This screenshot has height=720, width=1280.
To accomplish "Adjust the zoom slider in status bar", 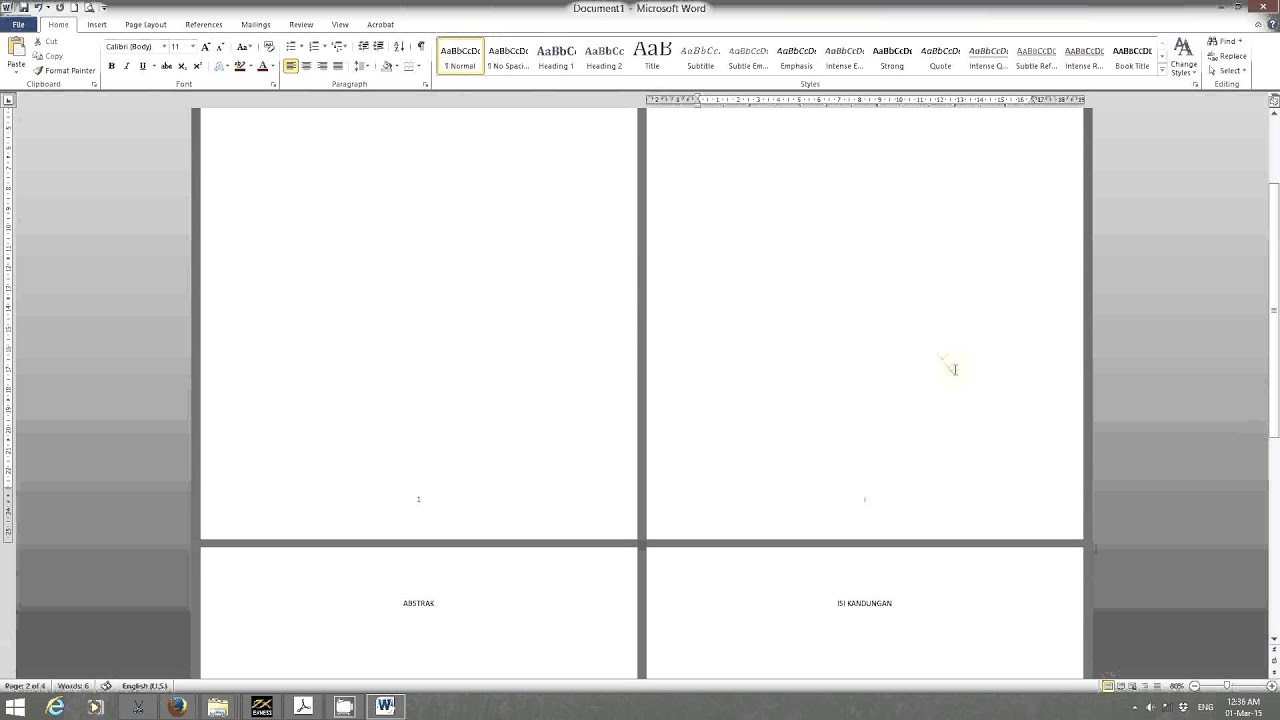I will 1227,686.
